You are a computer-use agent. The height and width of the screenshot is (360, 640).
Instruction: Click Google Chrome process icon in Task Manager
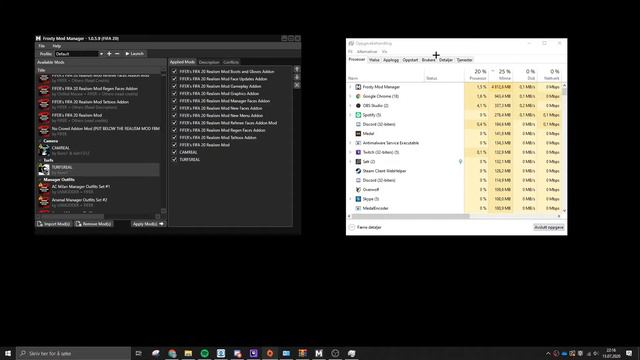pos(358,96)
